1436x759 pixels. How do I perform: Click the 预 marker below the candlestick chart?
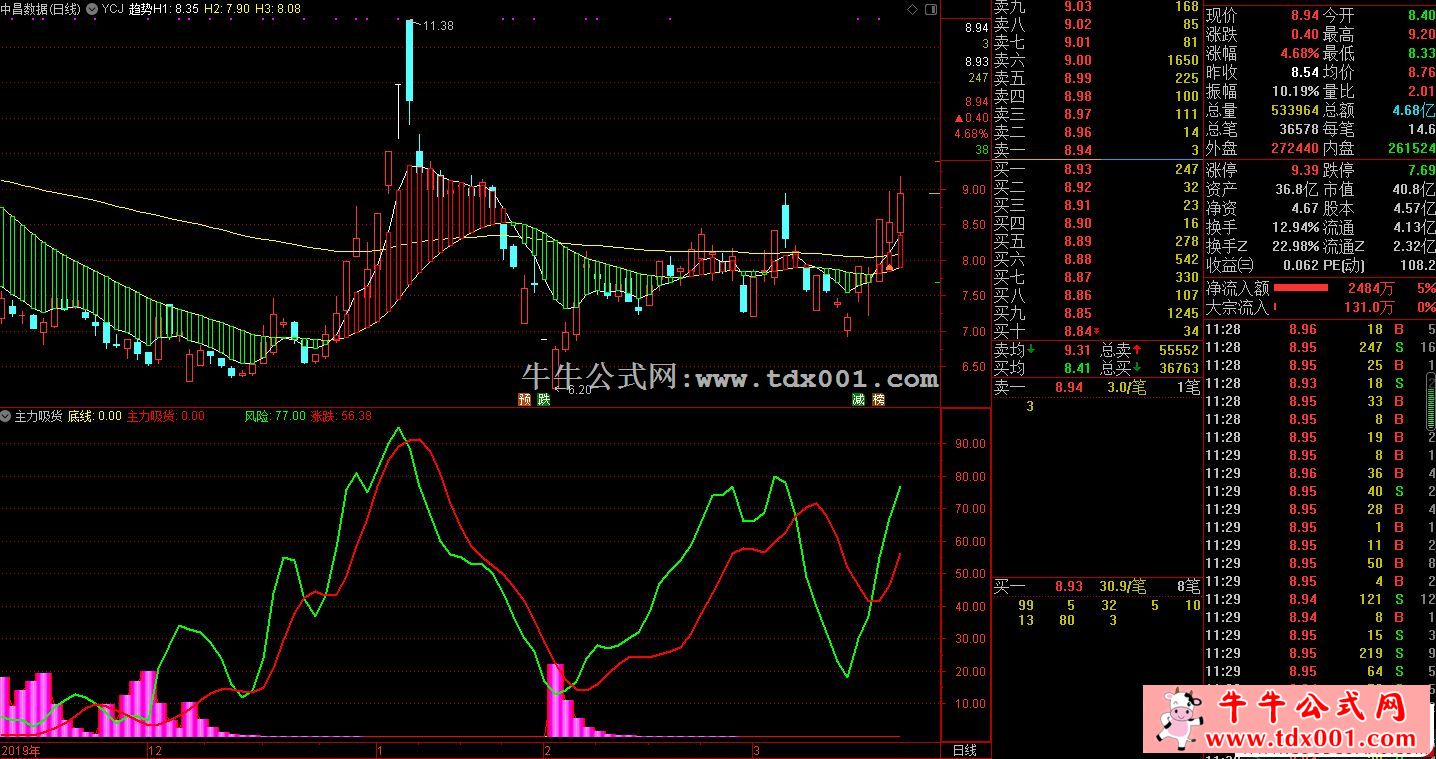point(524,400)
